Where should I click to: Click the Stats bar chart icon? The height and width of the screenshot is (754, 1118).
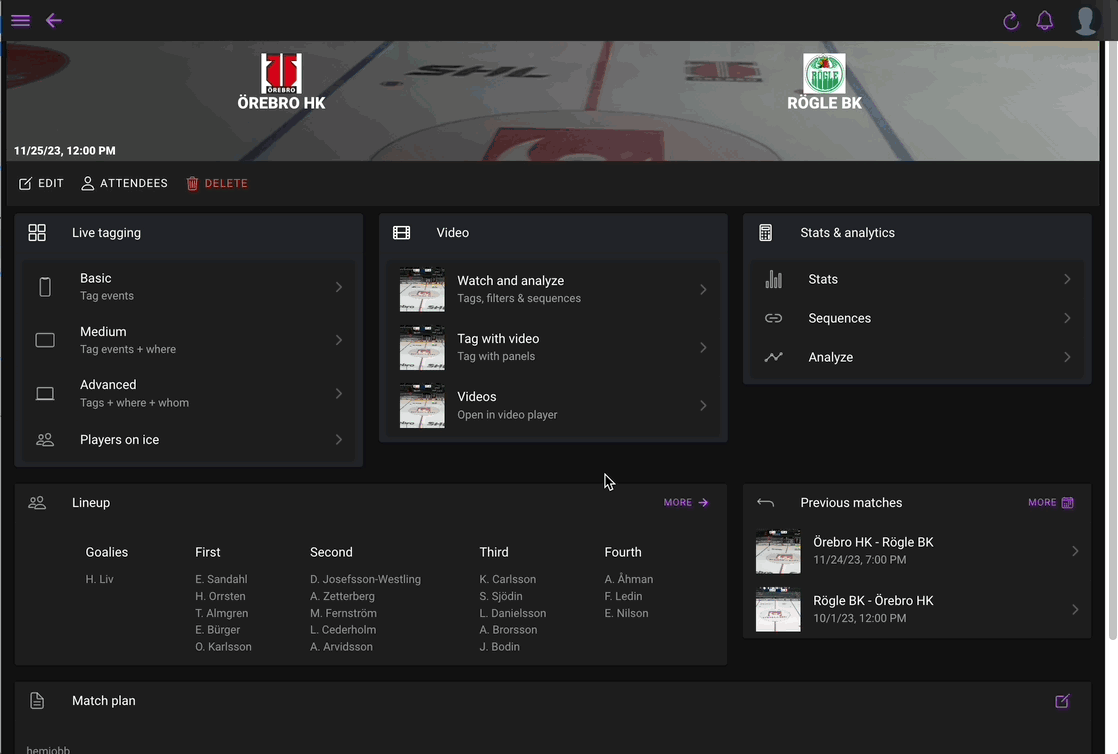click(774, 279)
